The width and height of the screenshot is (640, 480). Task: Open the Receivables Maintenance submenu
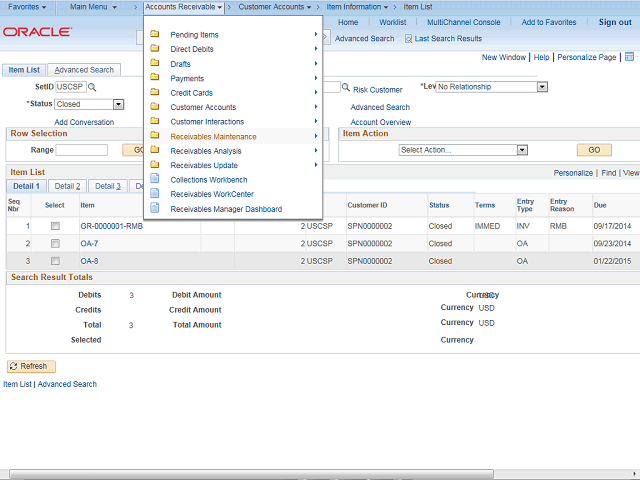point(213,136)
